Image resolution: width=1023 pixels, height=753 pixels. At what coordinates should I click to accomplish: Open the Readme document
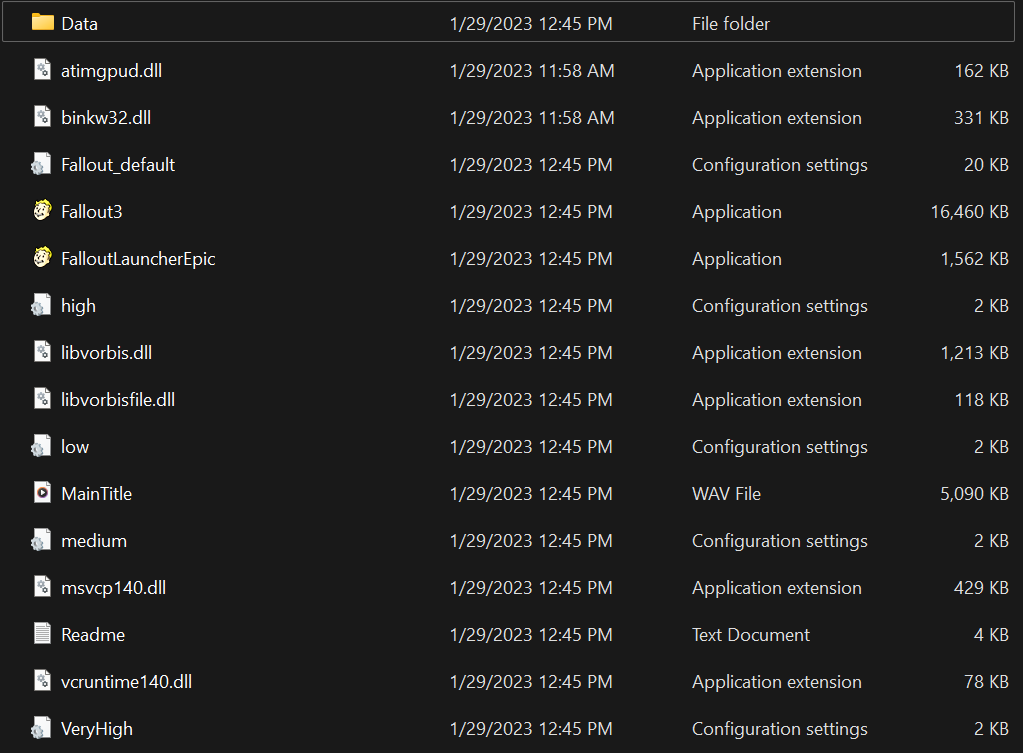coord(92,634)
